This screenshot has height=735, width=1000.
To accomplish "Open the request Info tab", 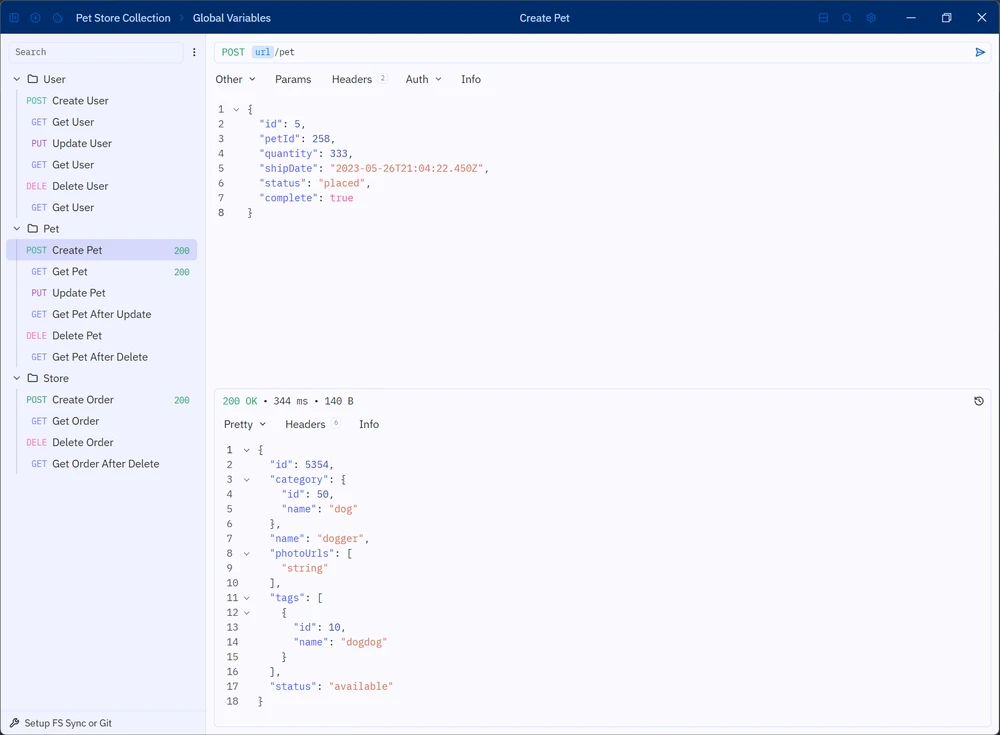I will 471,79.
